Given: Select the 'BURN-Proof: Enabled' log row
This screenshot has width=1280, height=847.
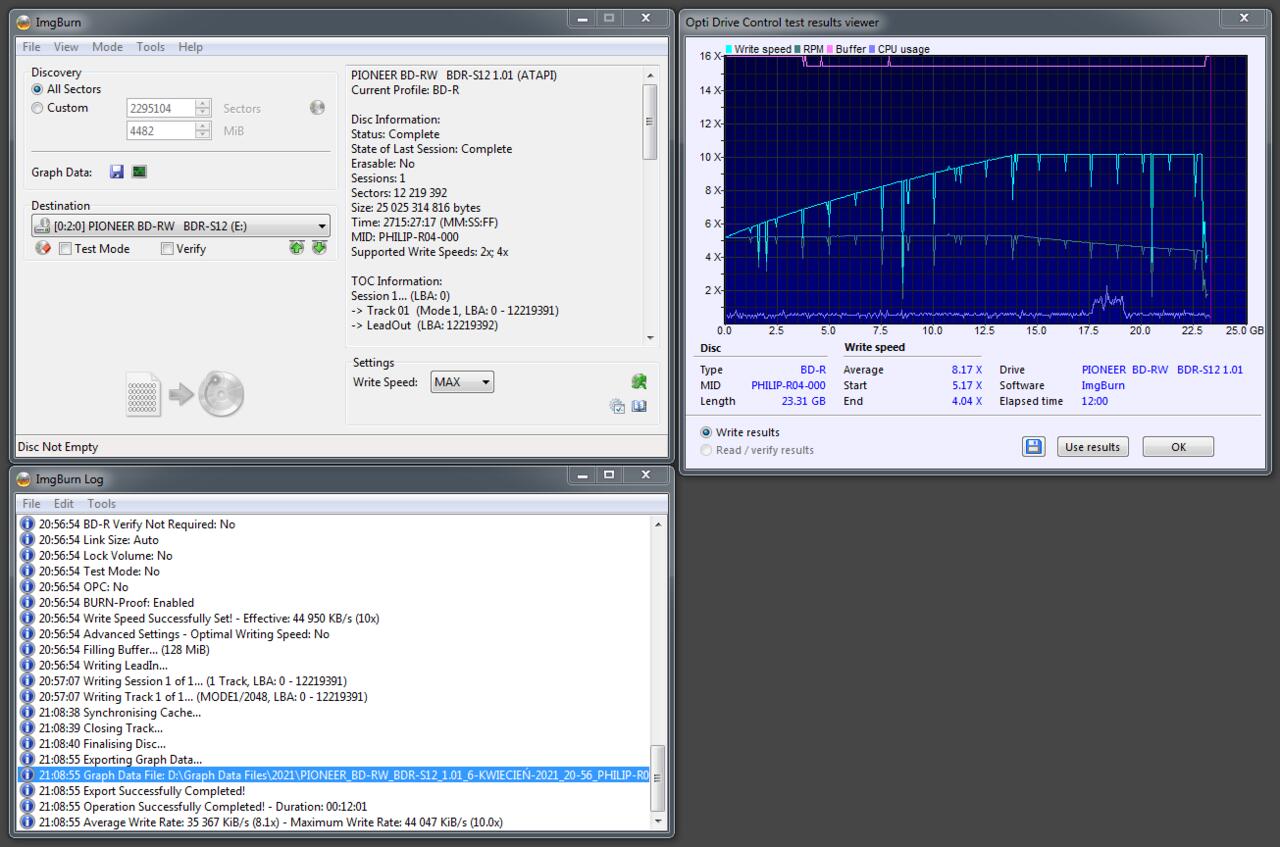Looking at the screenshot, I should pyautogui.click(x=335, y=602).
